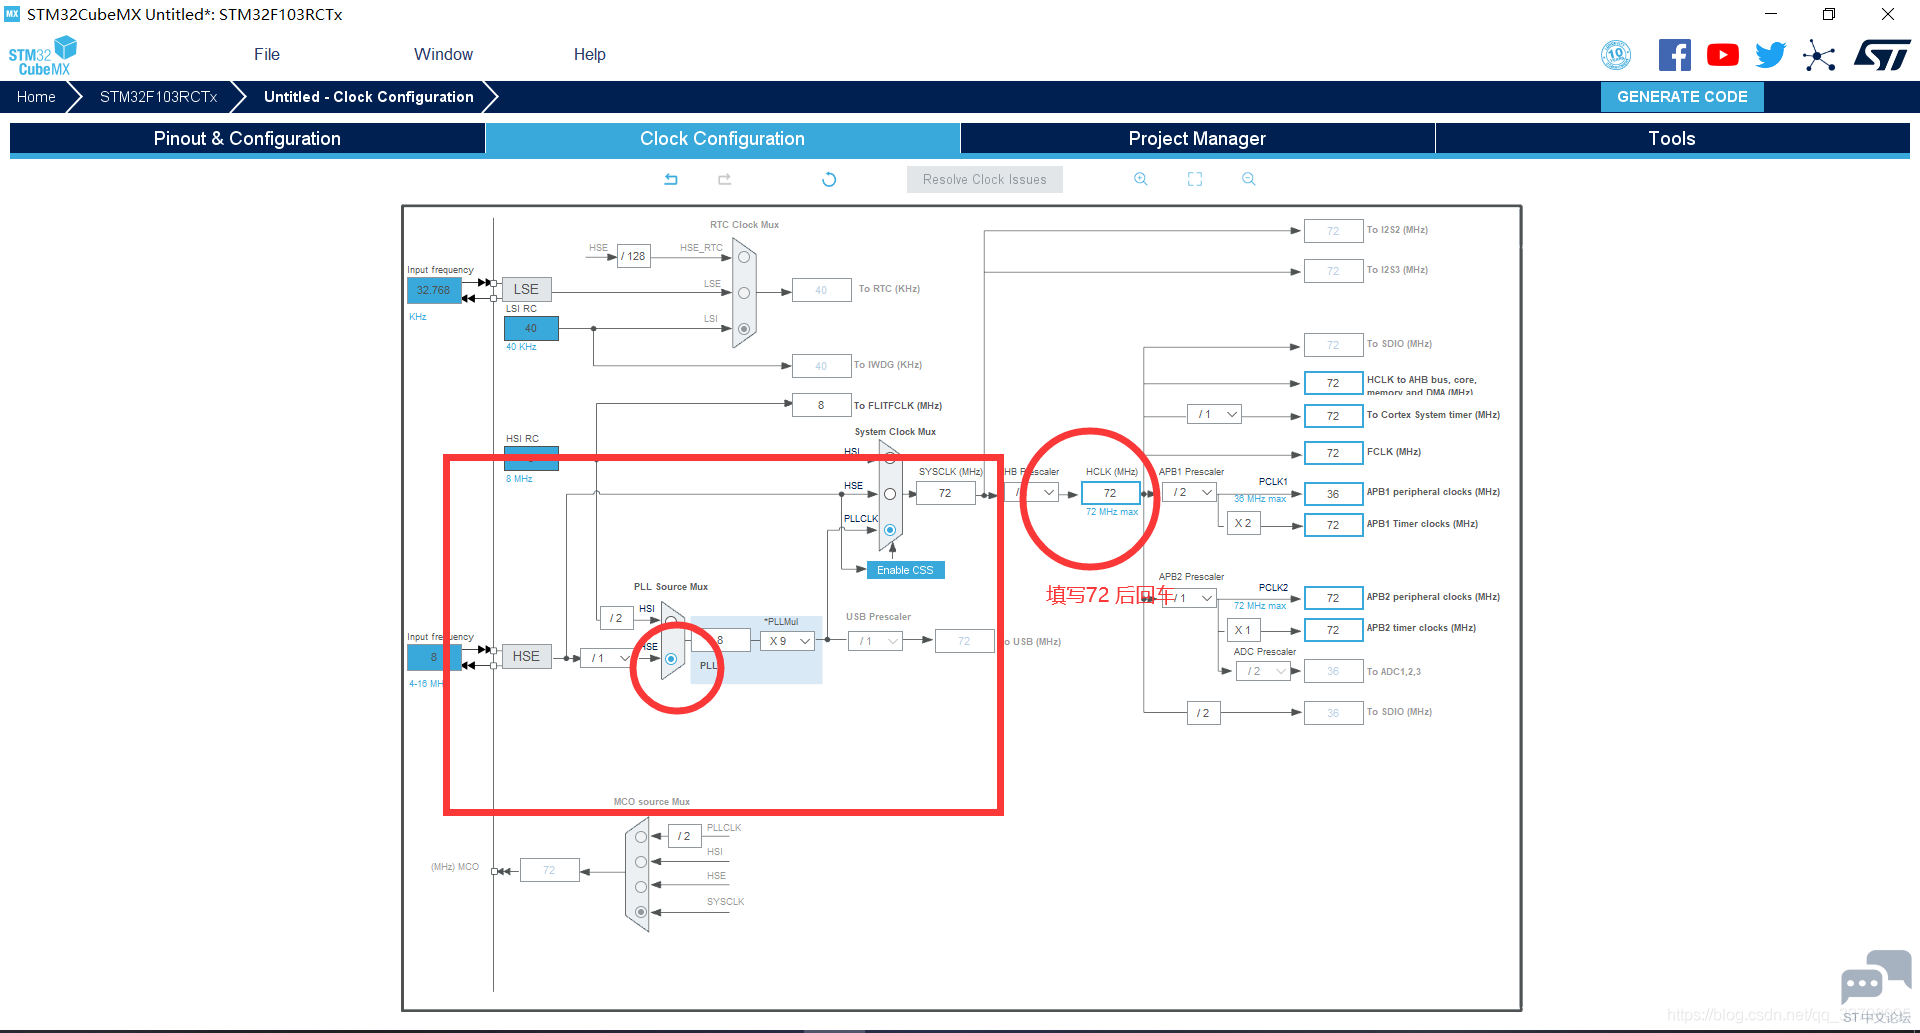Click the Untitled - Clock Configuration breadcrumb
Image resolution: width=1920 pixels, height=1033 pixels.
click(369, 97)
